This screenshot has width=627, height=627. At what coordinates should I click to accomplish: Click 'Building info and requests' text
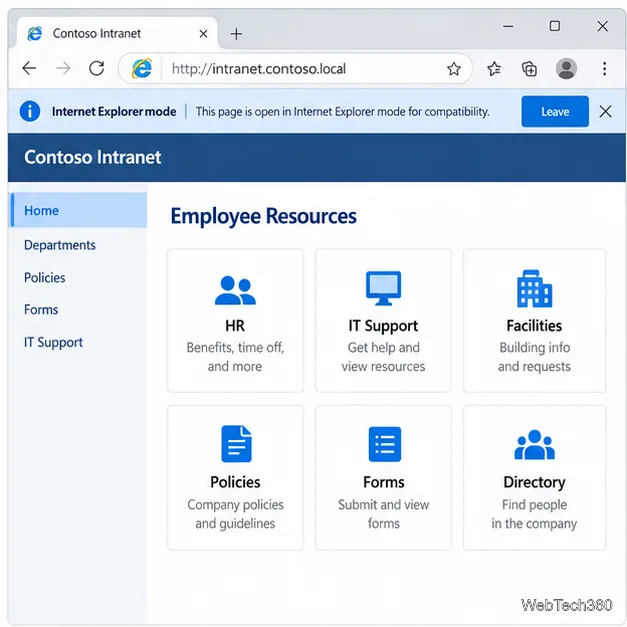tap(534, 357)
